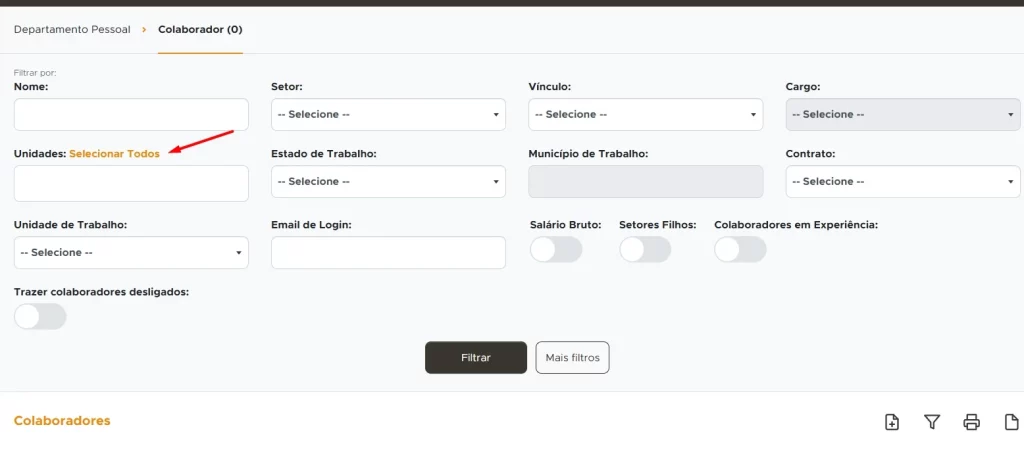1024x450 pixels.
Task: Expand the Unidade de Trabalho dropdown
Action: 131,253
